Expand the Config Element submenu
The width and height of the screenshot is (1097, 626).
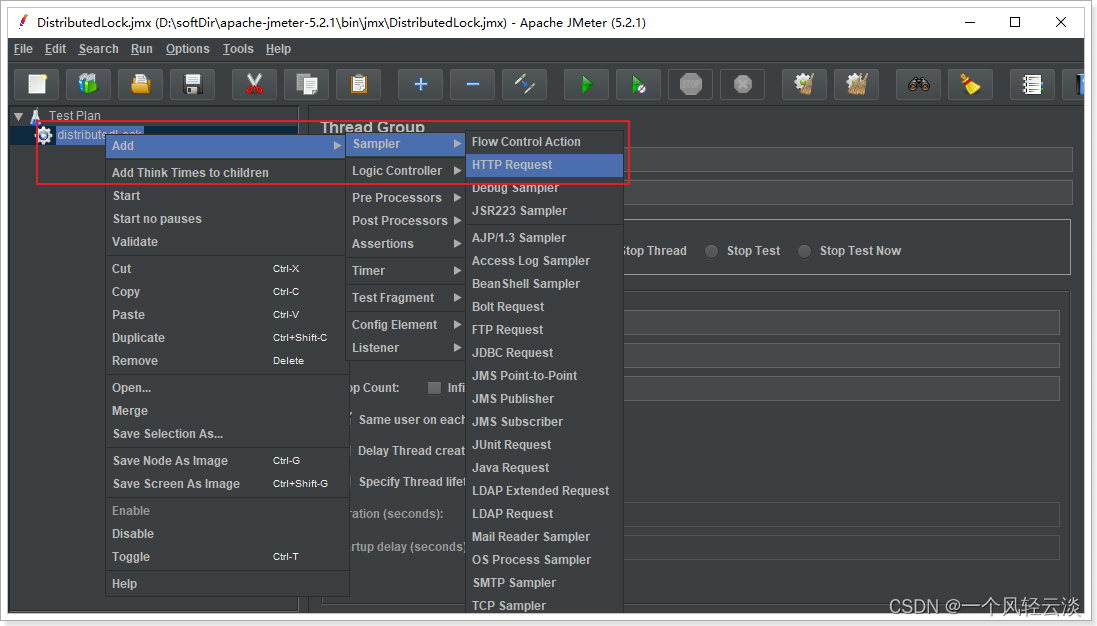406,325
